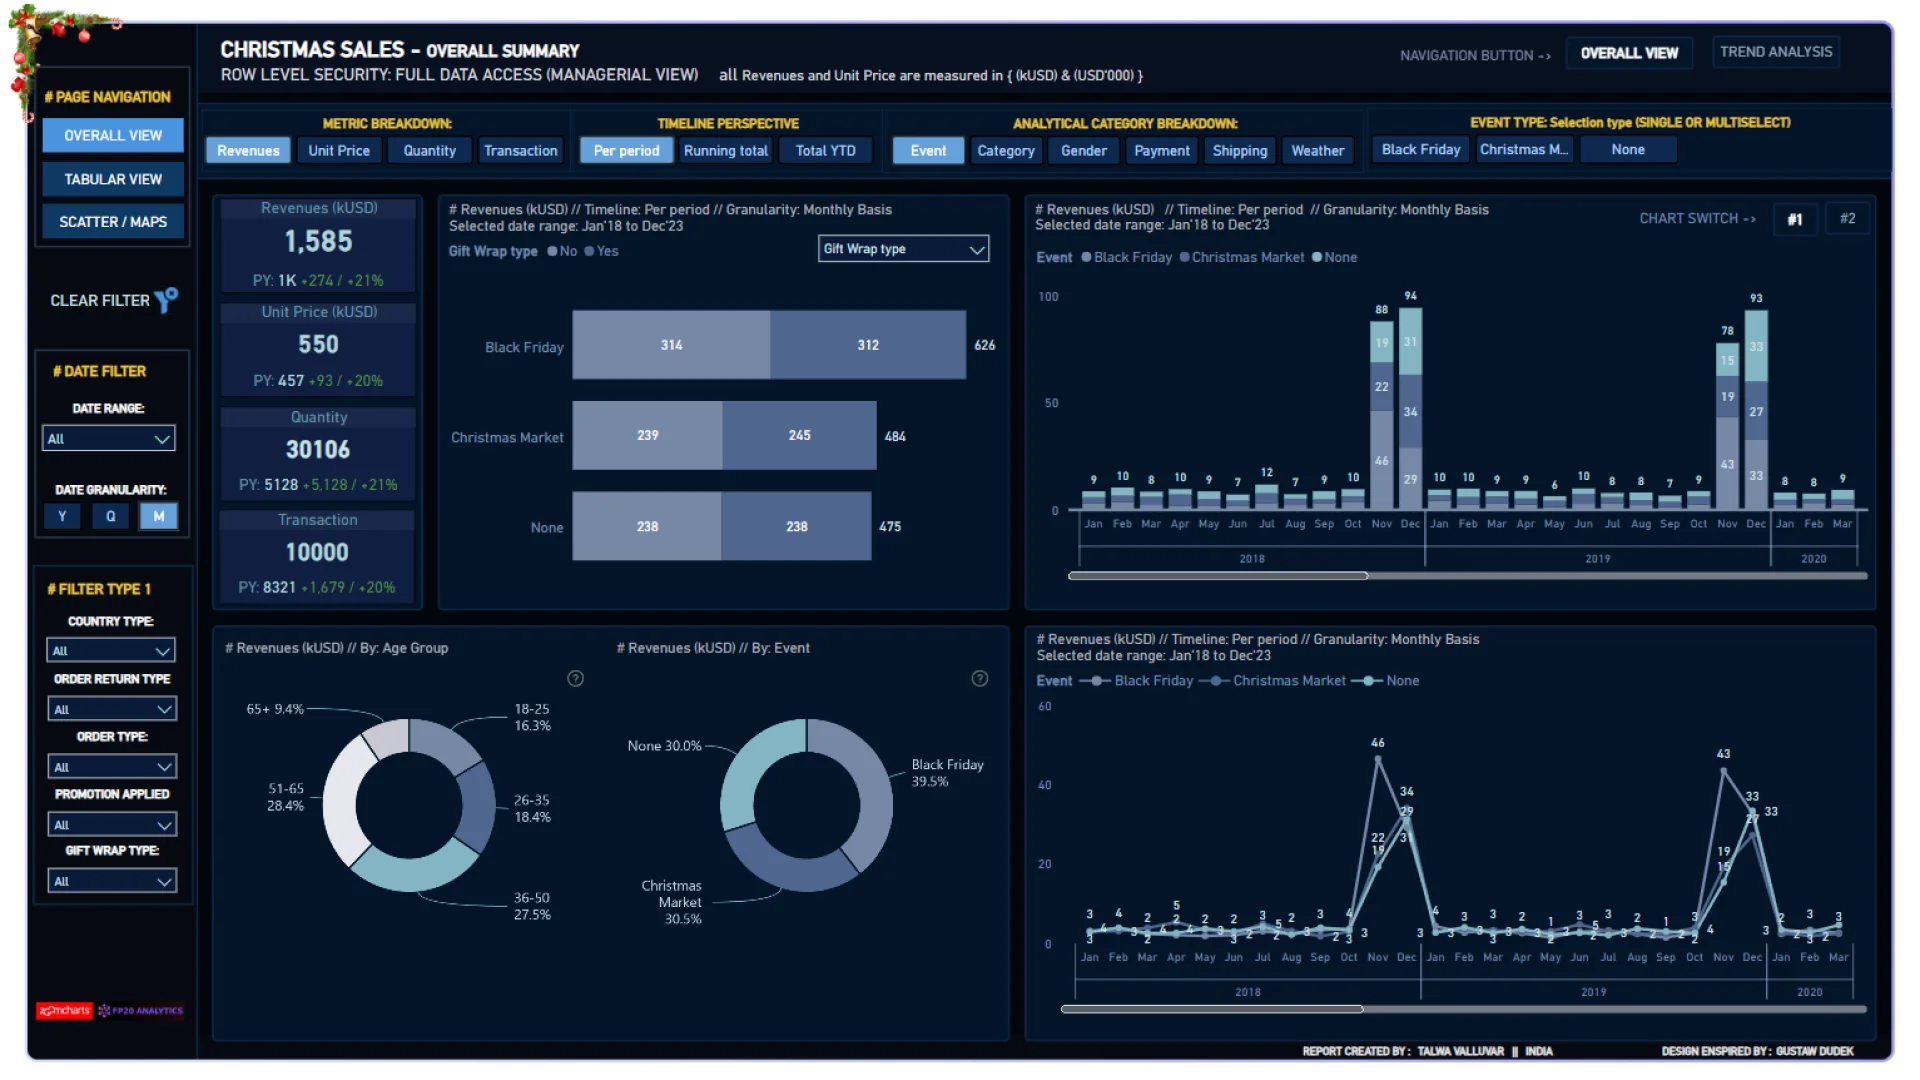Switch to Shipping breakdown

click(1240, 151)
